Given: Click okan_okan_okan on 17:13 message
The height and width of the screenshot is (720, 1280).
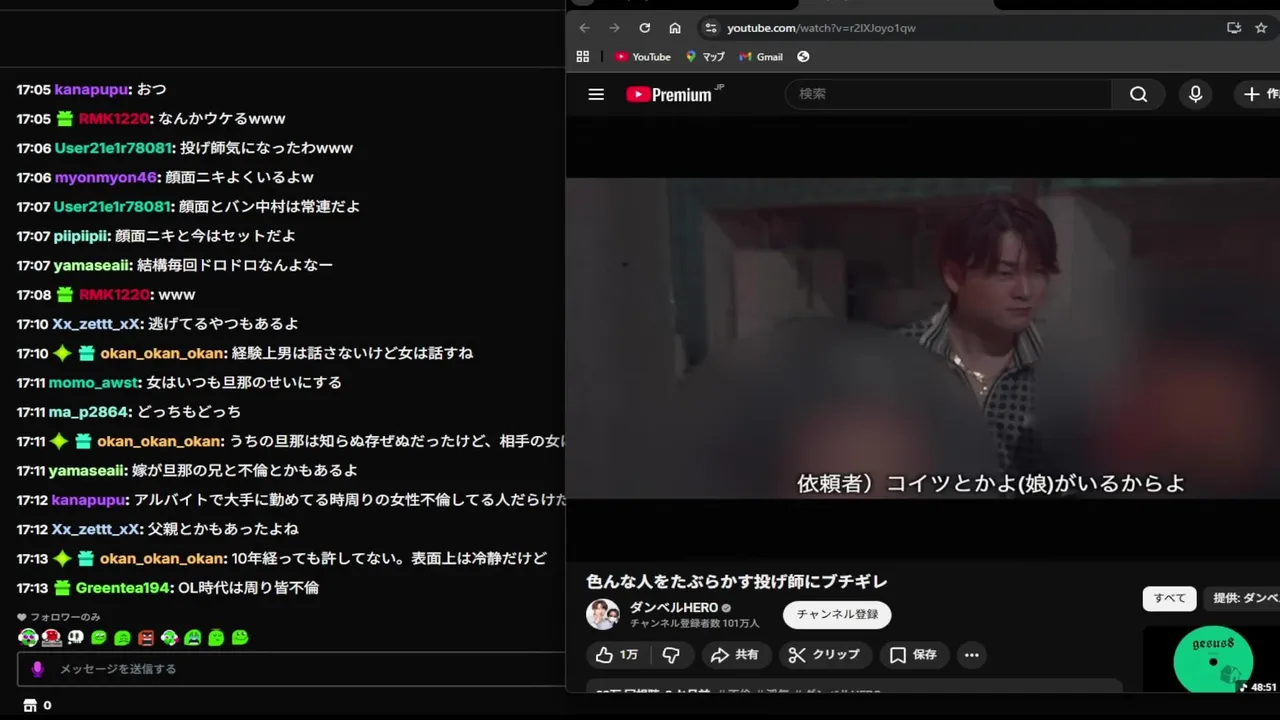Looking at the screenshot, I should pos(161,558).
